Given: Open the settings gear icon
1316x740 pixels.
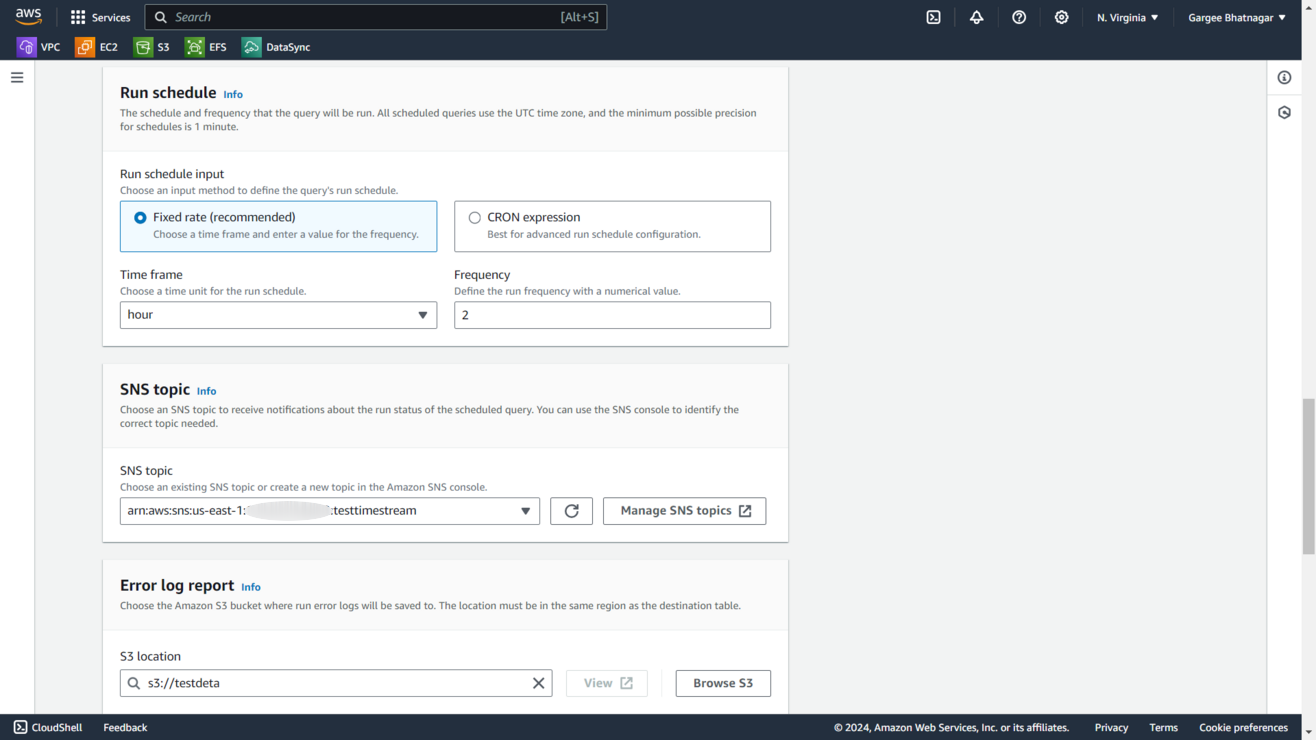Looking at the screenshot, I should coord(1061,17).
